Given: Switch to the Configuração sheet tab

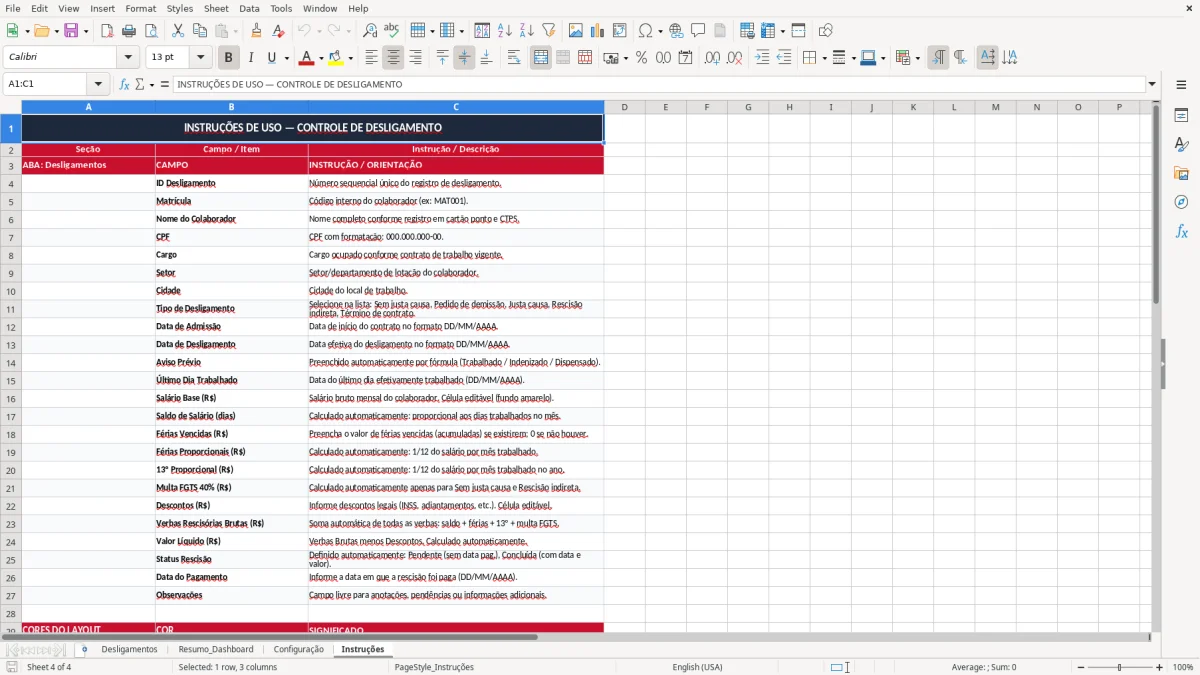Looking at the screenshot, I should point(298,649).
